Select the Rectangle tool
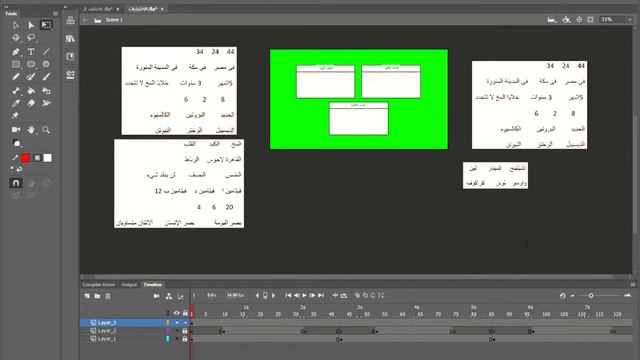Image resolution: width=640 pixels, height=360 pixels. coord(16,64)
